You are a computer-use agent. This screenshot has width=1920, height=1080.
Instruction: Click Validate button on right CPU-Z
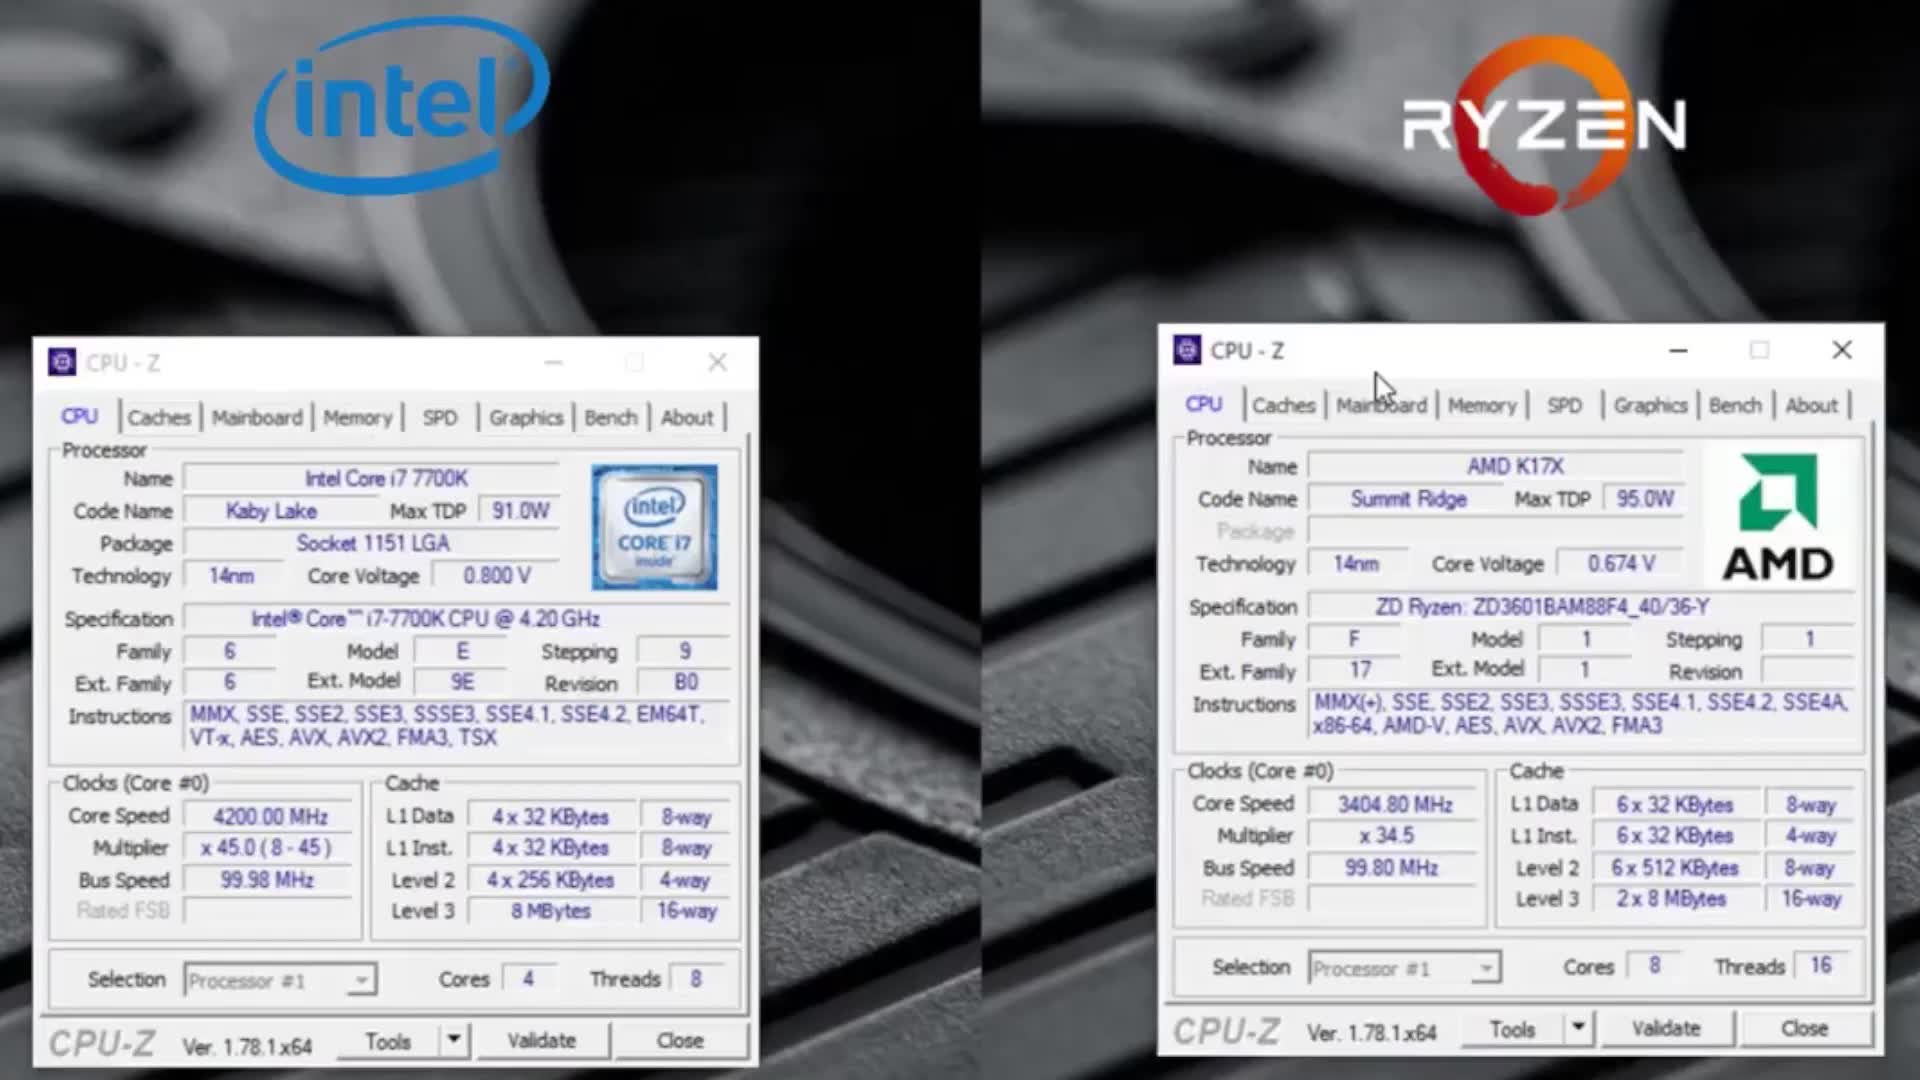pyautogui.click(x=1664, y=1030)
